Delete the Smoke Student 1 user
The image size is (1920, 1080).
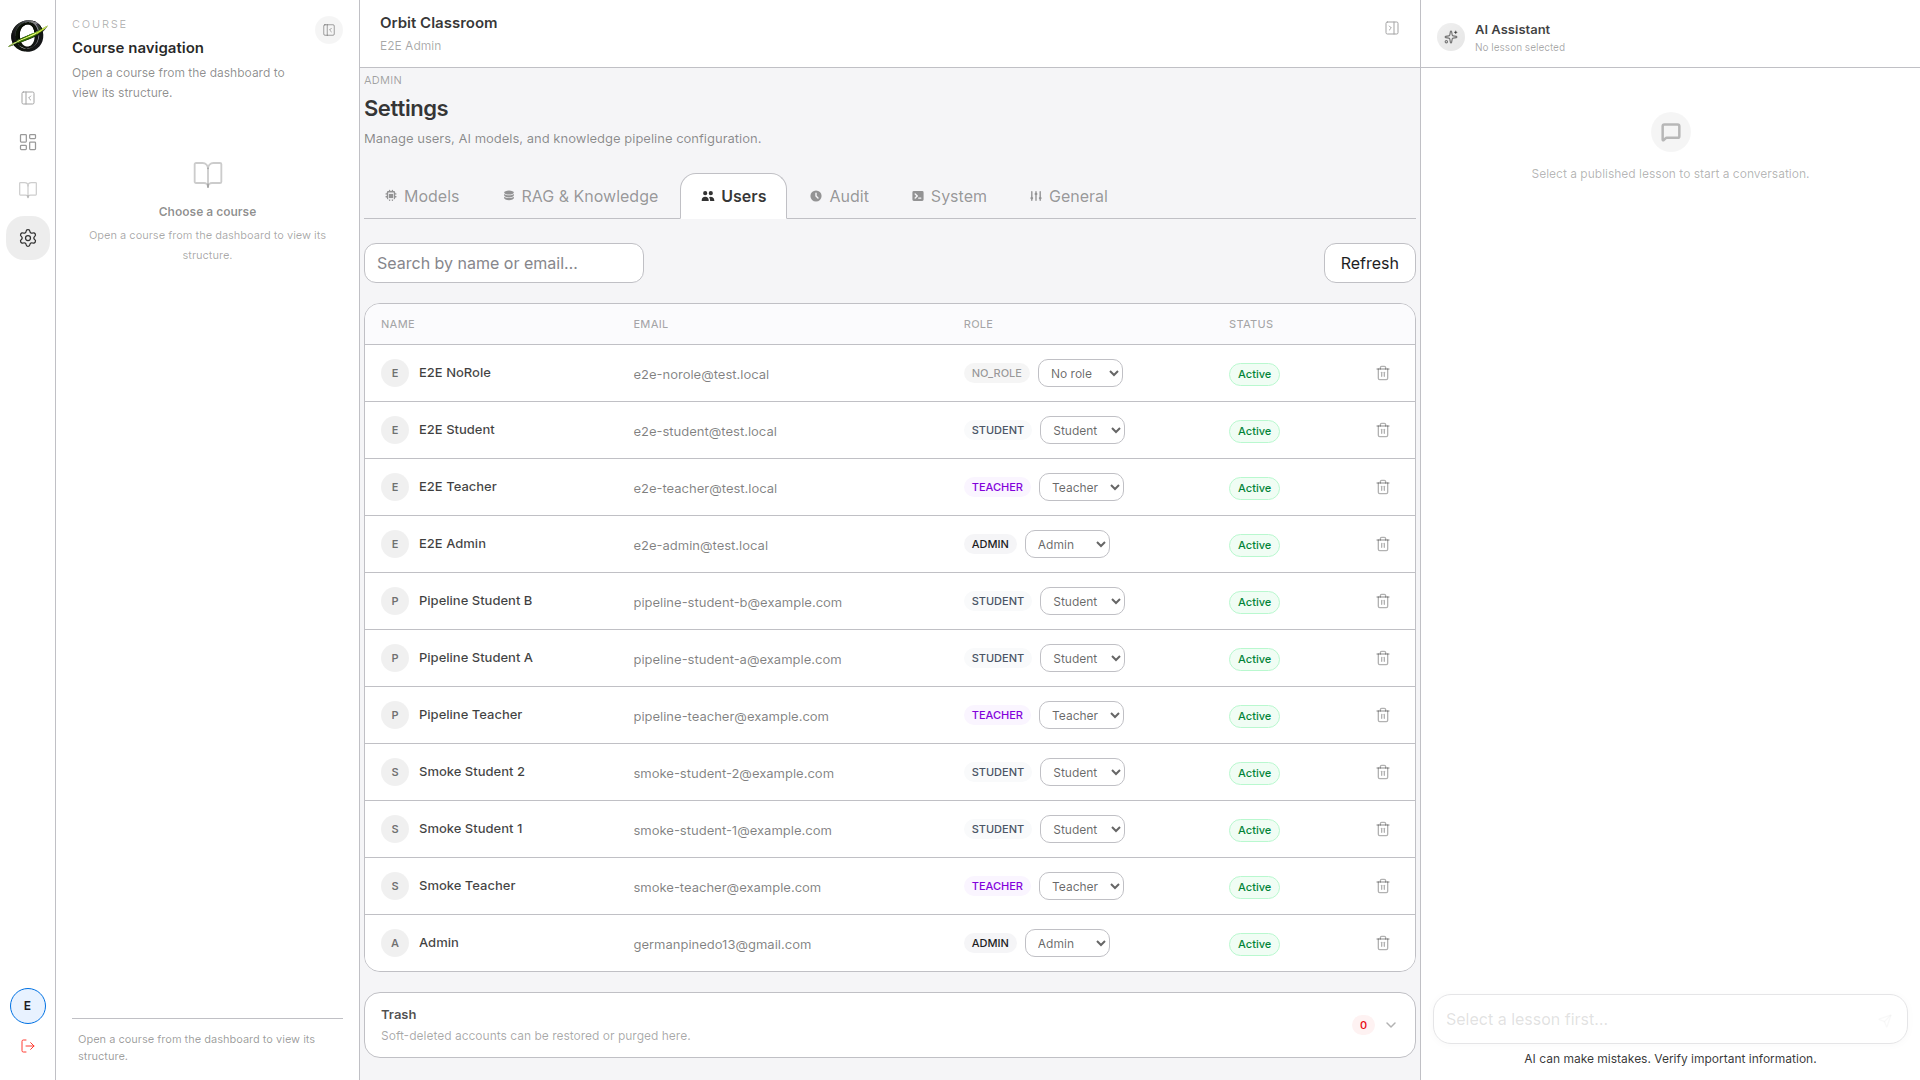click(x=1383, y=829)
